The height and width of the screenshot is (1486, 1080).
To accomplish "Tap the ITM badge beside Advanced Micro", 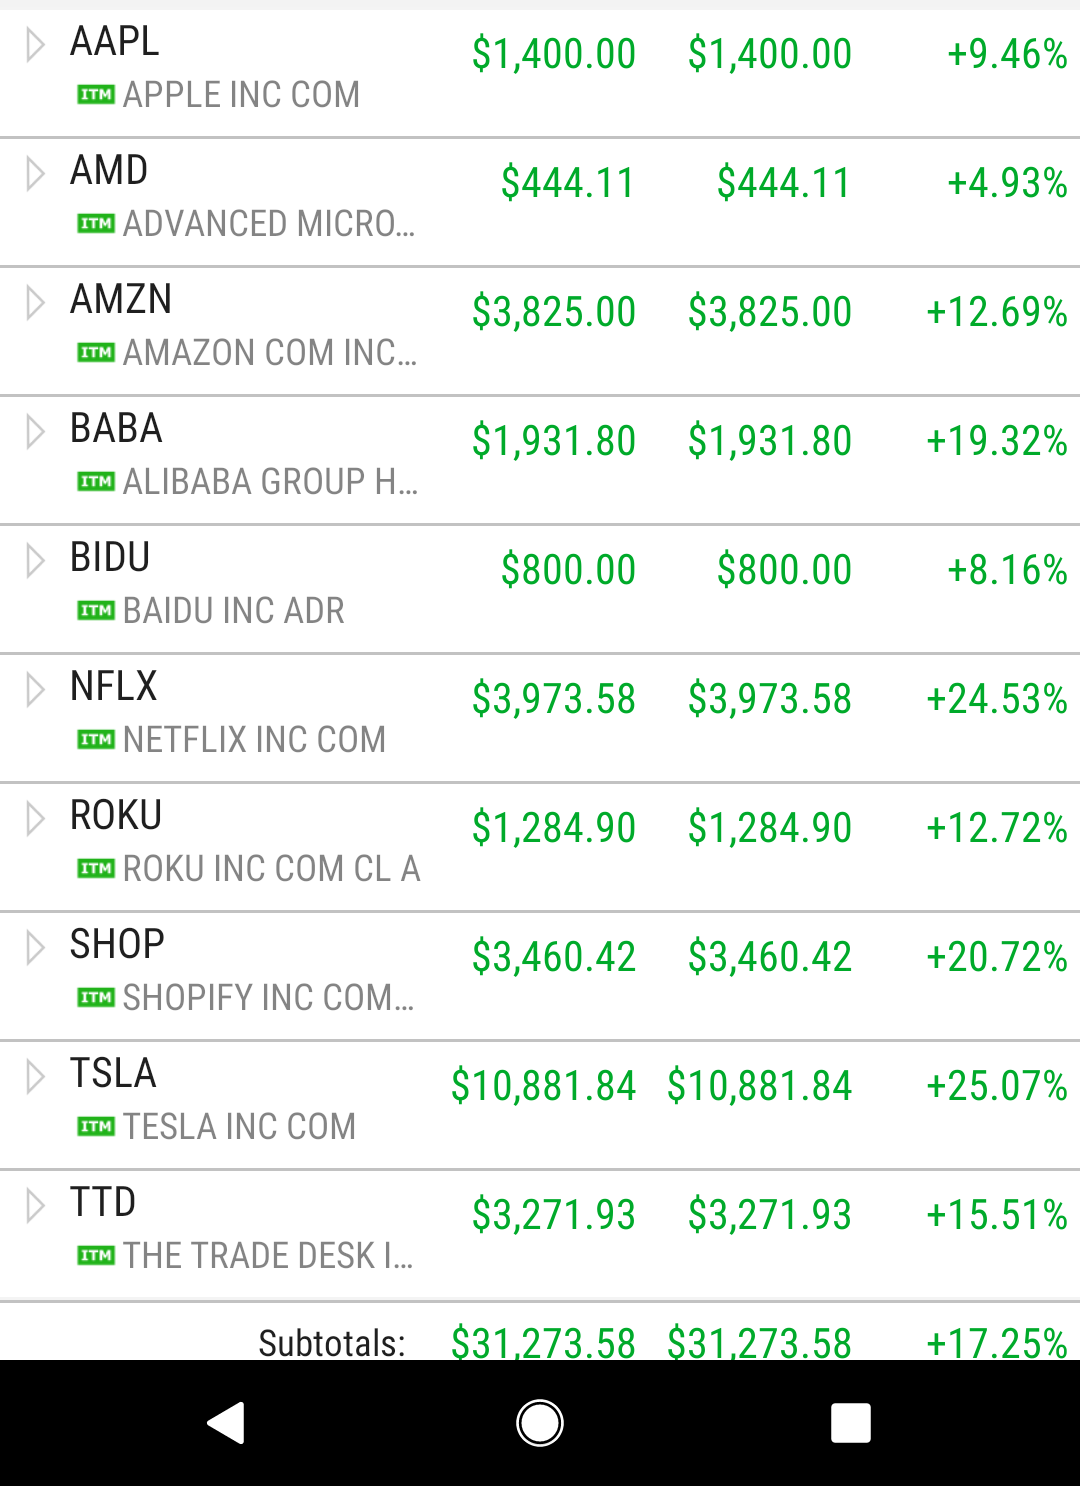I will coord(96,224).
